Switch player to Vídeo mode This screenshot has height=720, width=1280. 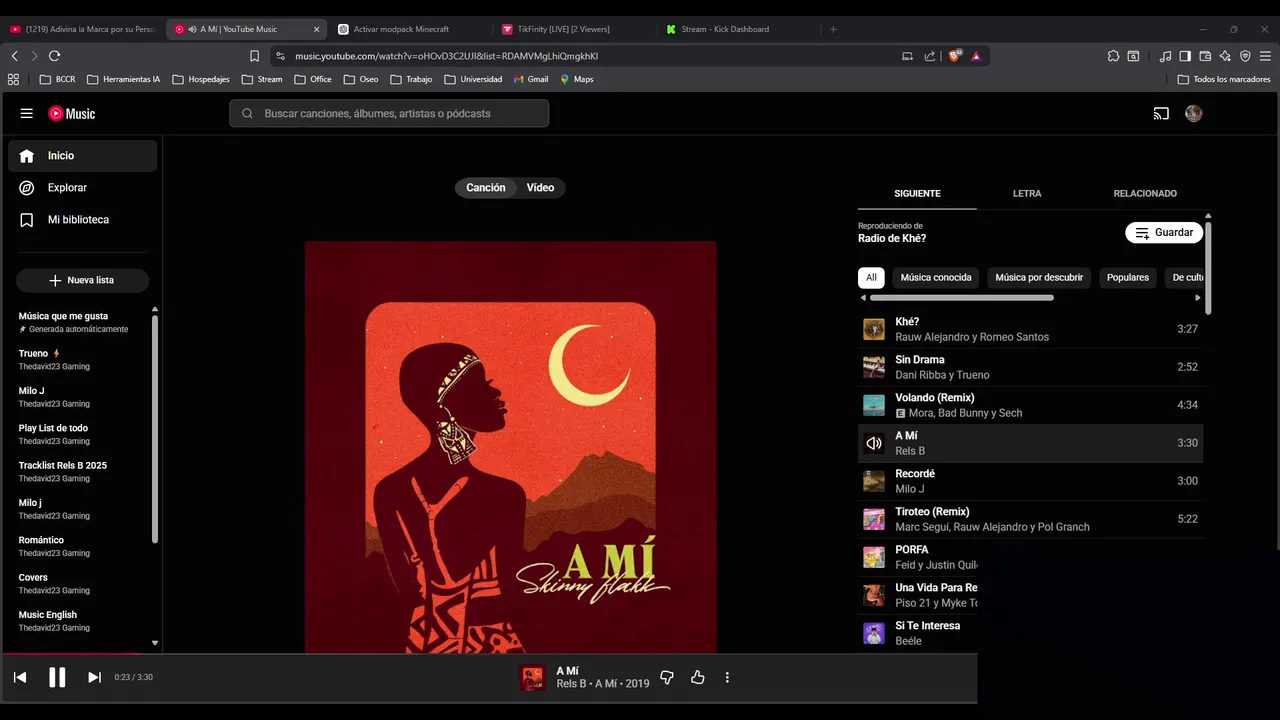click(x=540, y=188)
